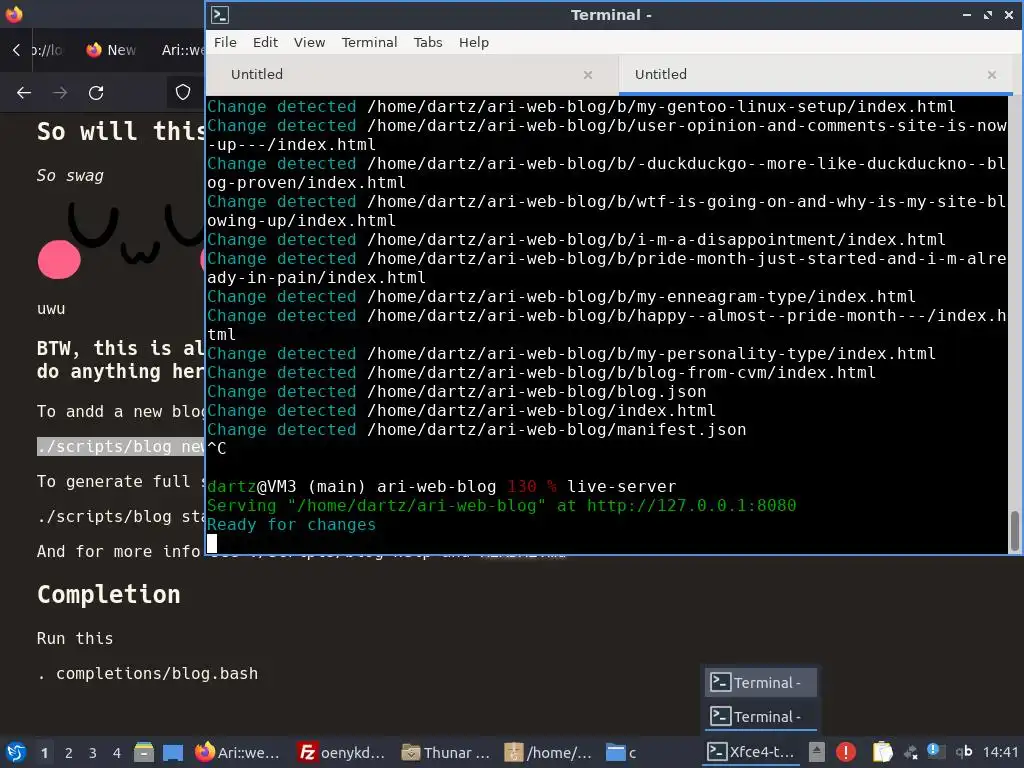Open the Help menu in Terminal
The width and height of the screenshot is (1024, 768).
(473, 42)
